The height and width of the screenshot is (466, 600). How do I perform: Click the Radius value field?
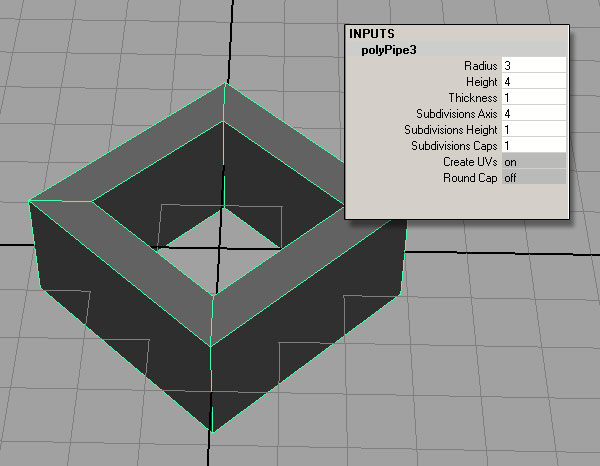(534, 65)
